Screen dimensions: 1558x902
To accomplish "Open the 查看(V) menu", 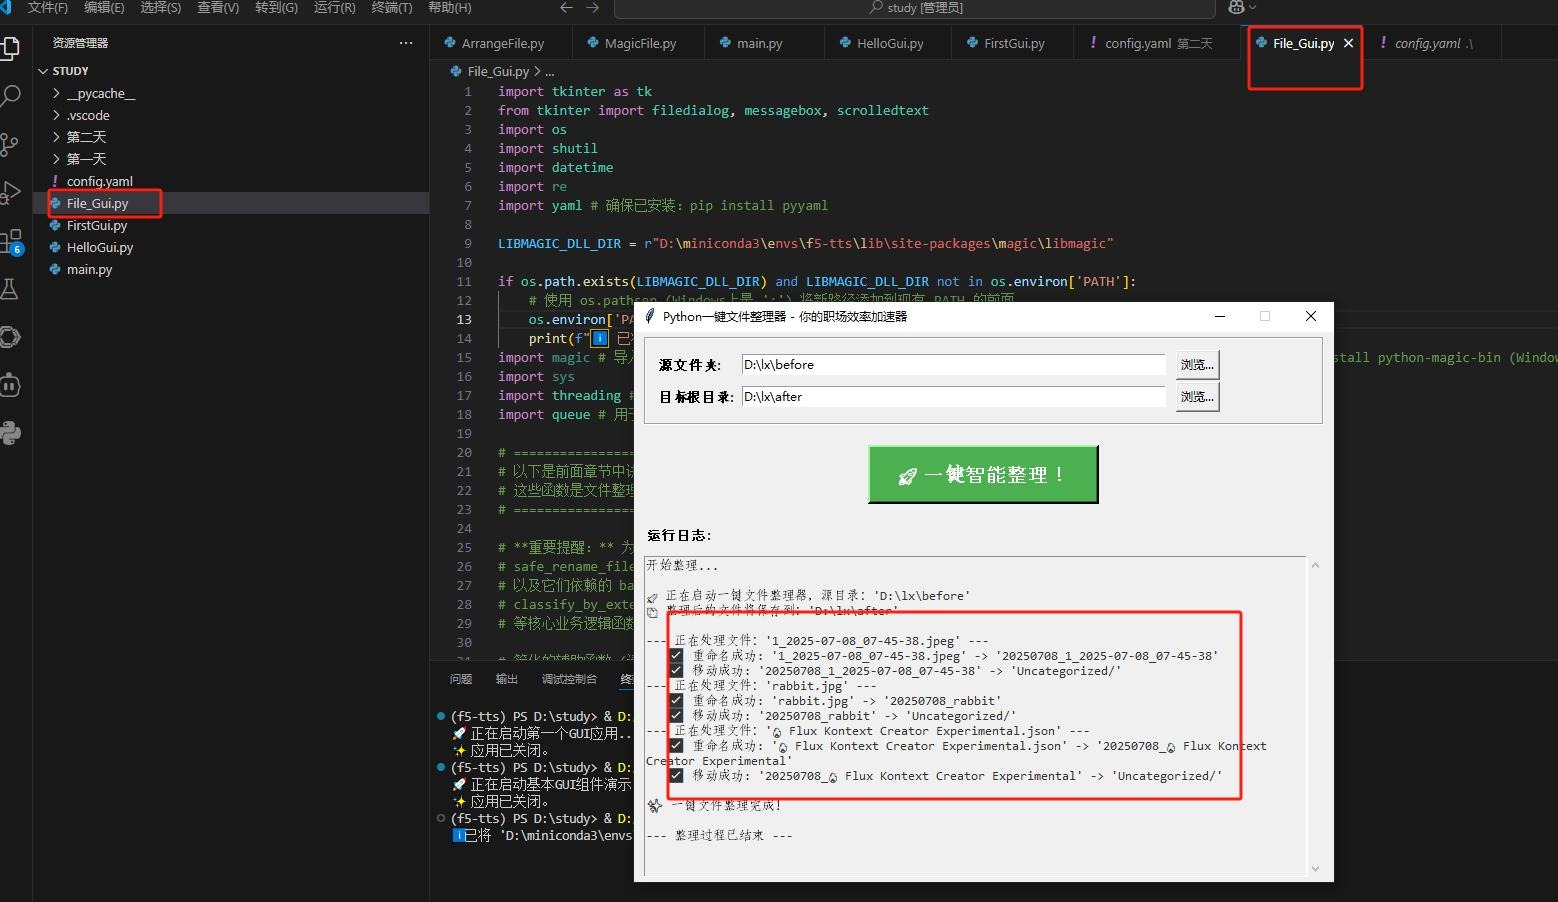I will (218, 7).
